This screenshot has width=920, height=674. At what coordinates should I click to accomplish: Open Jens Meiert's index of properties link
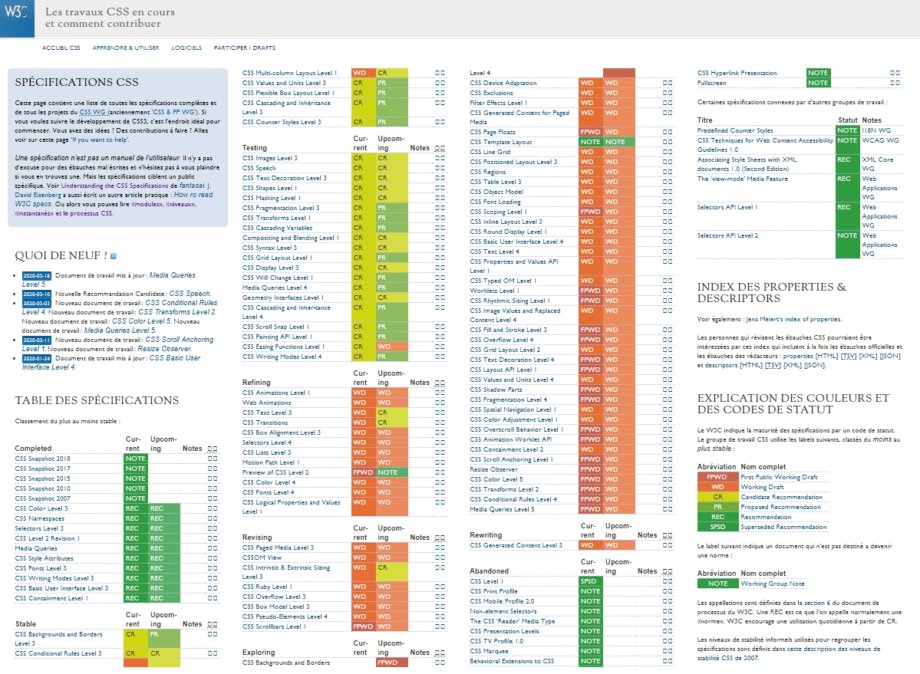pyautogui.click(x=793, y=319)
